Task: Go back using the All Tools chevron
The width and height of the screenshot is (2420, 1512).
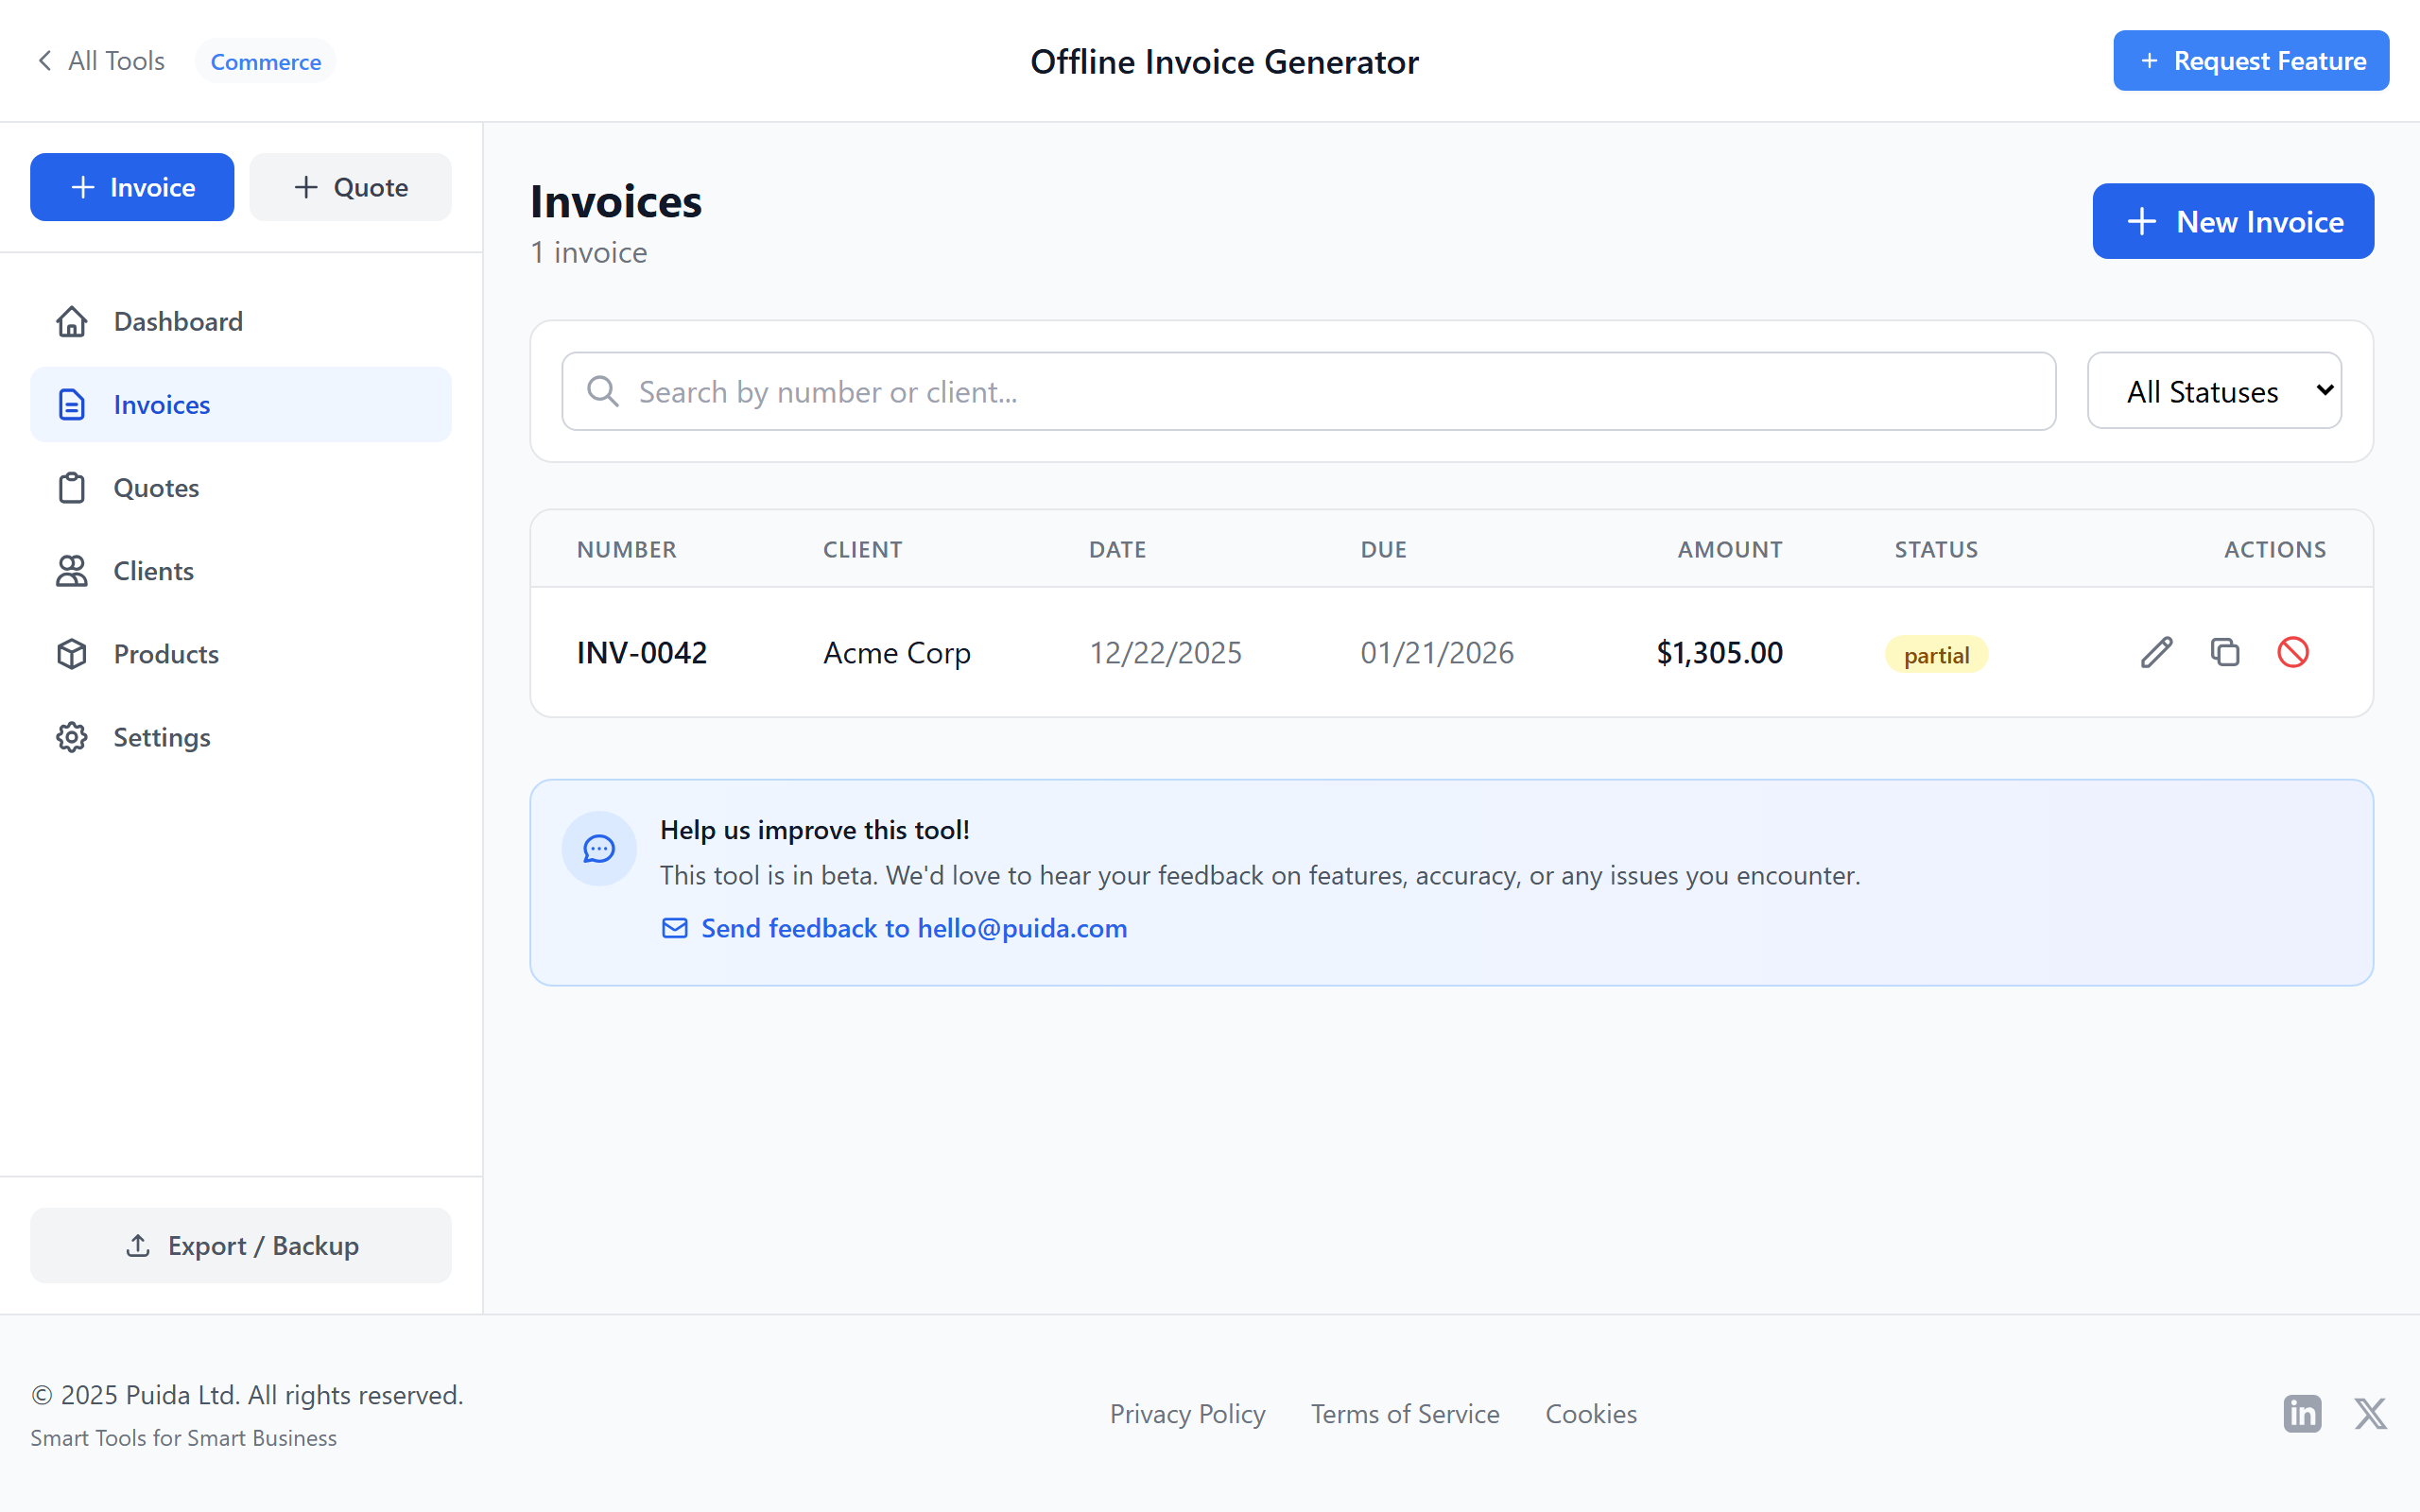Action: [45, 60]
